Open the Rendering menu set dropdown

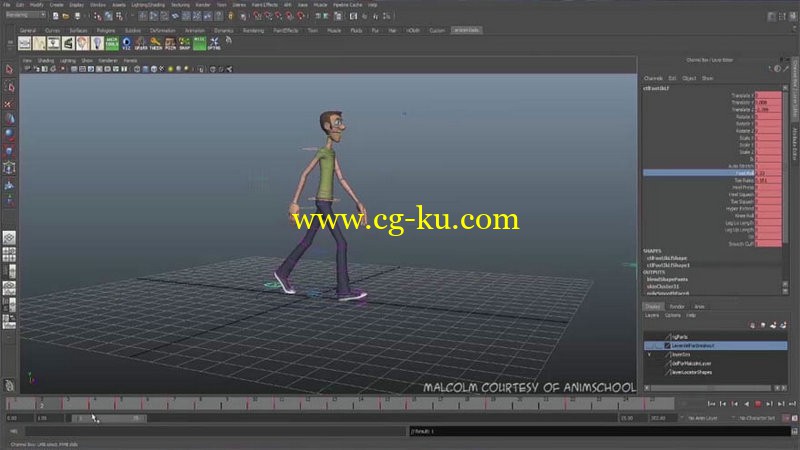pos(26,15)
